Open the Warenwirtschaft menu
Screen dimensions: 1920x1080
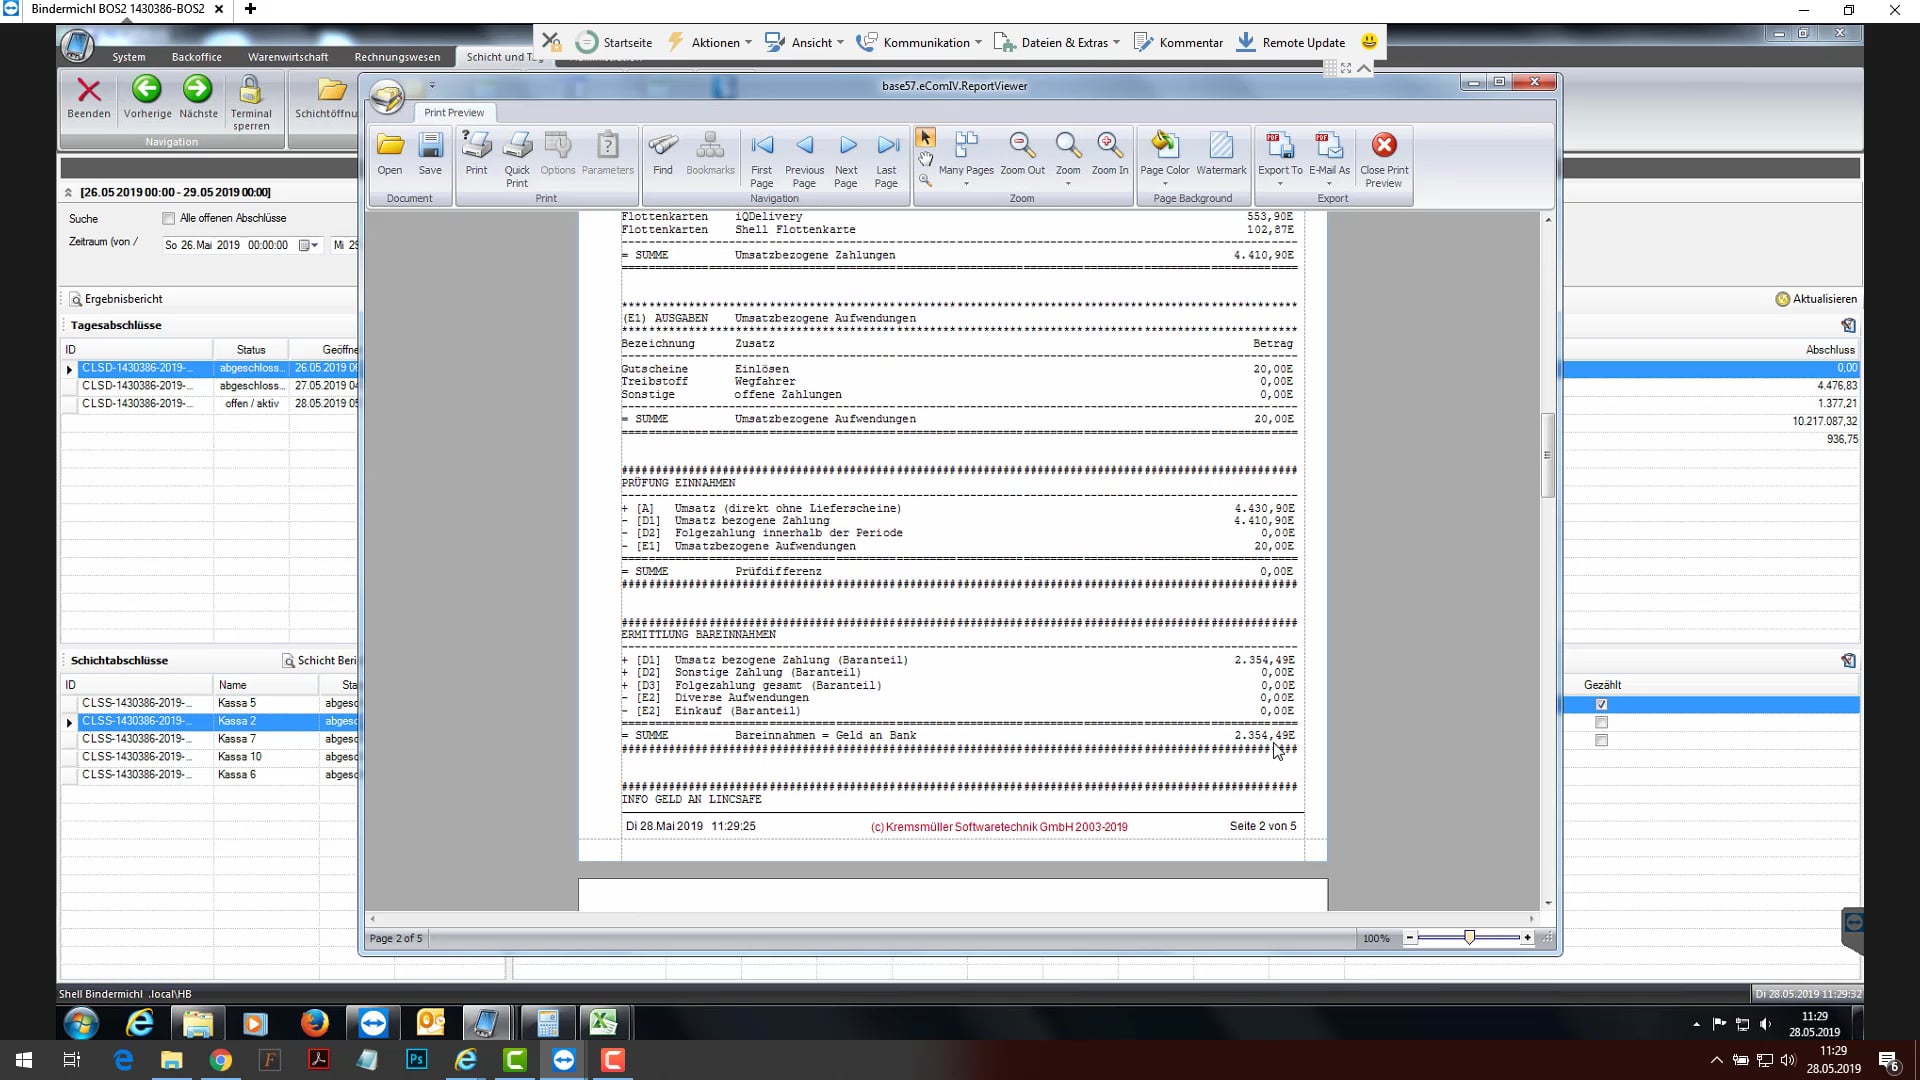tap(288, 57)
